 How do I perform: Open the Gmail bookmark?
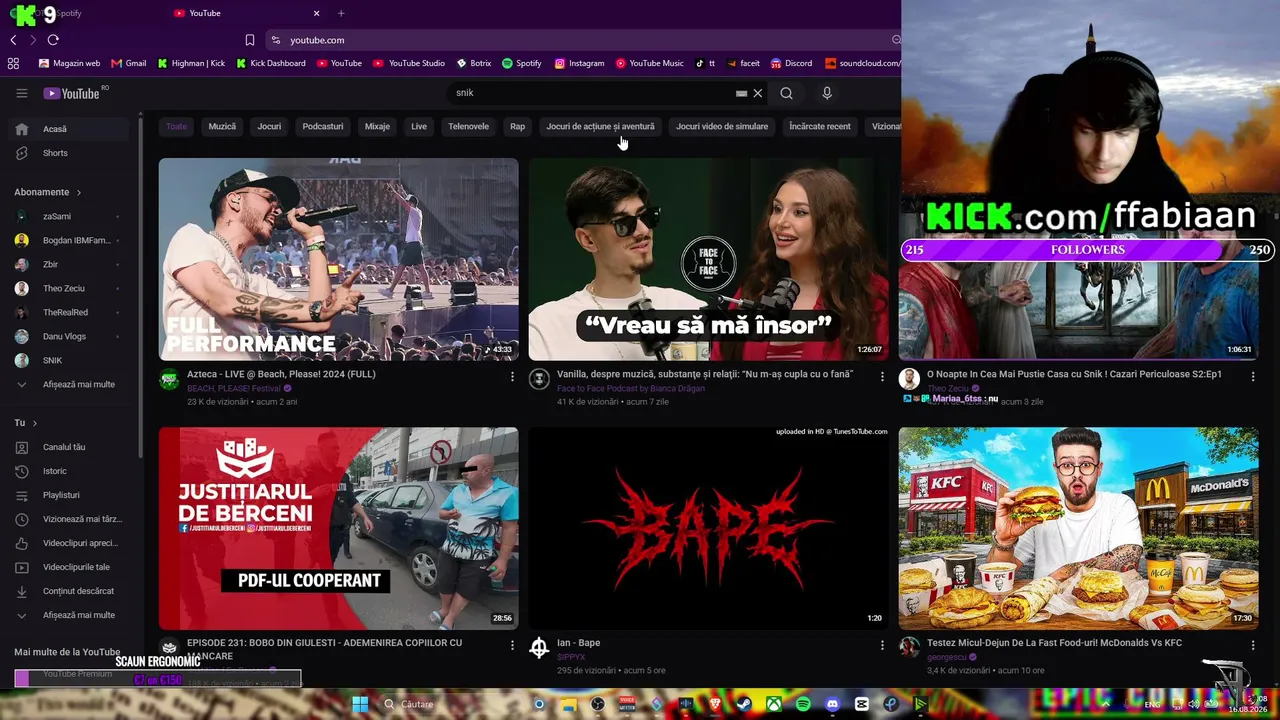coord(129,63)
